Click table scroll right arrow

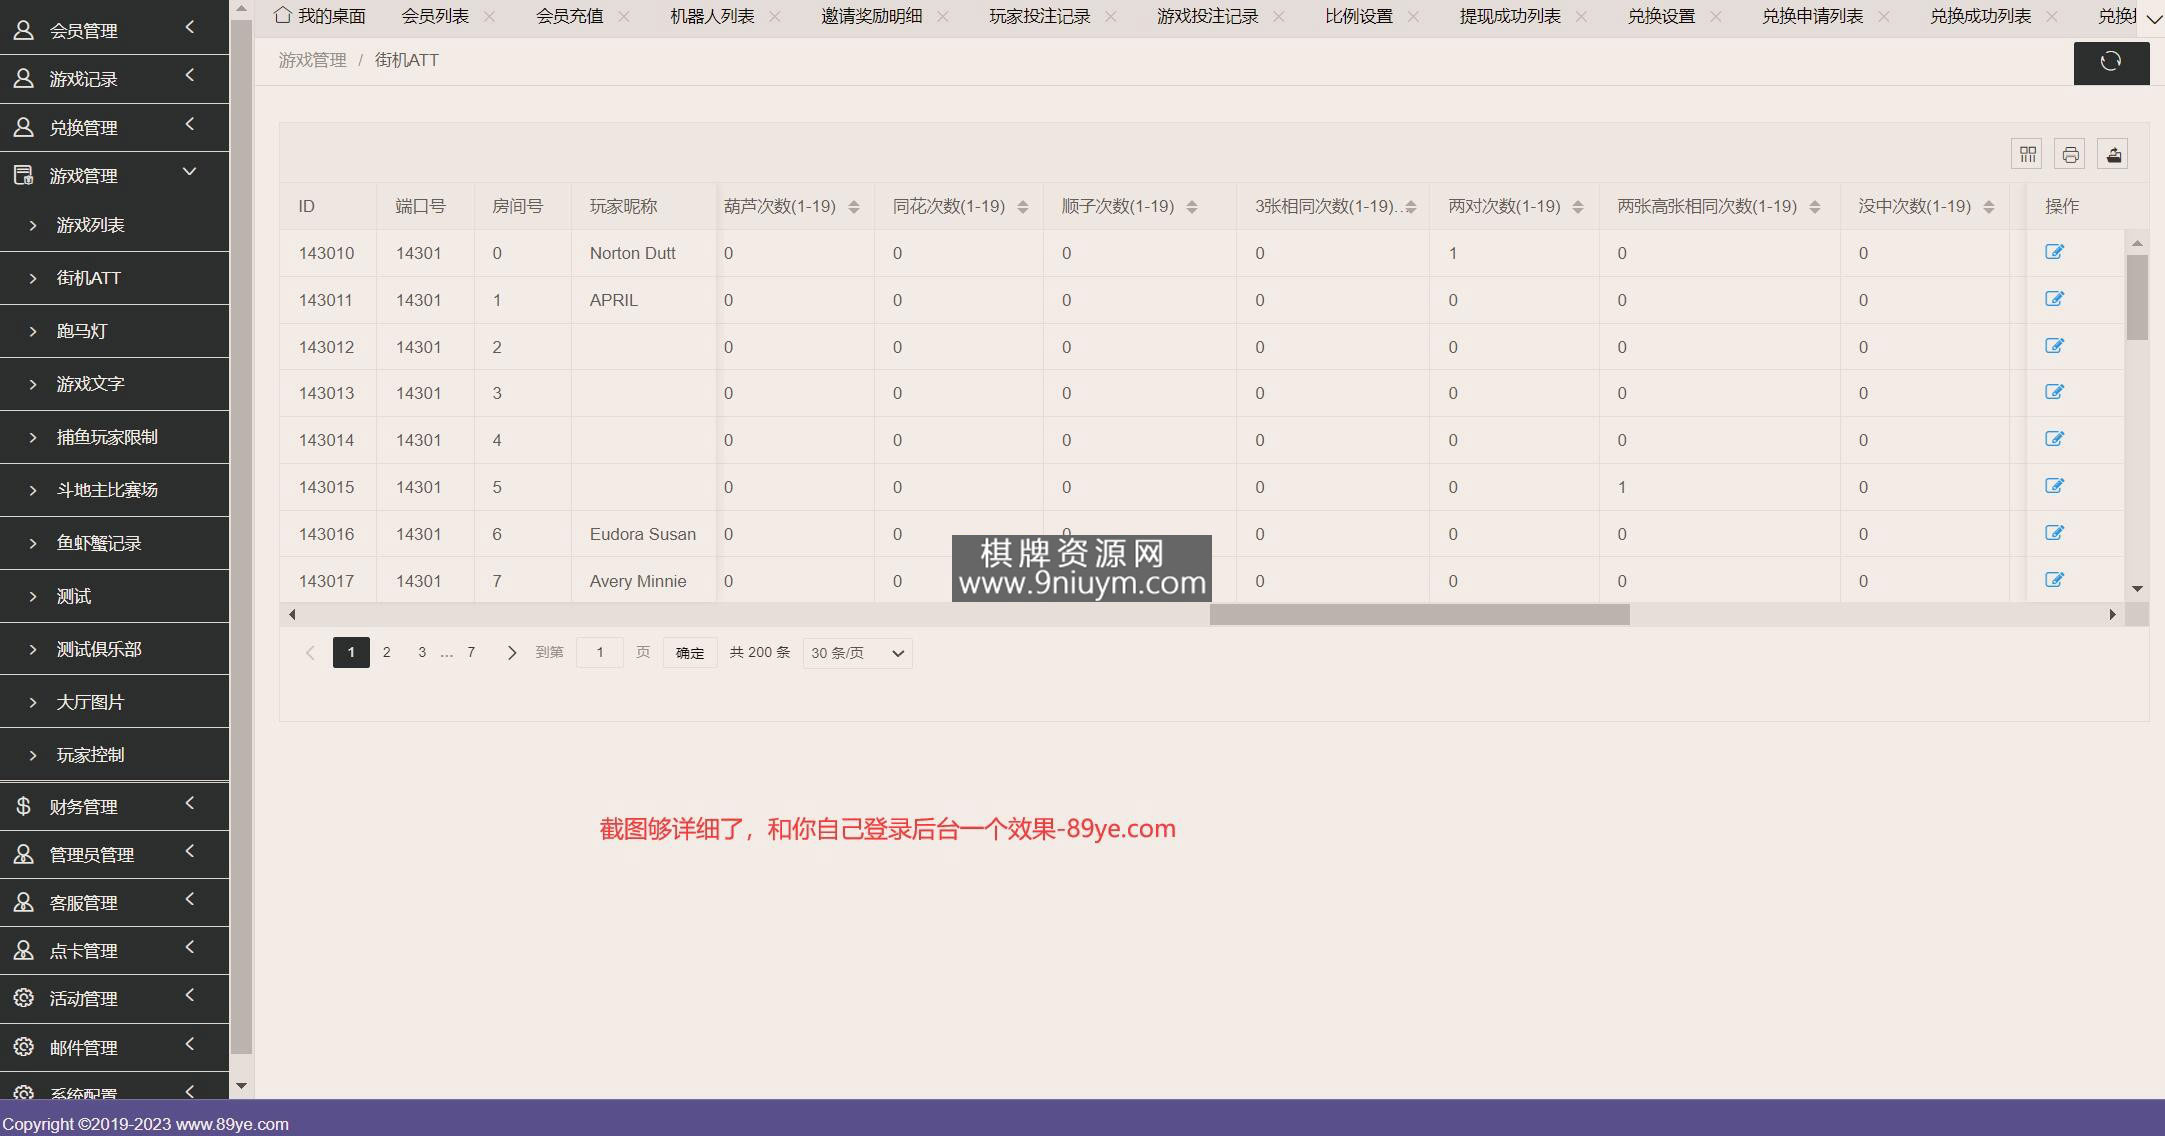point(2112,614)
